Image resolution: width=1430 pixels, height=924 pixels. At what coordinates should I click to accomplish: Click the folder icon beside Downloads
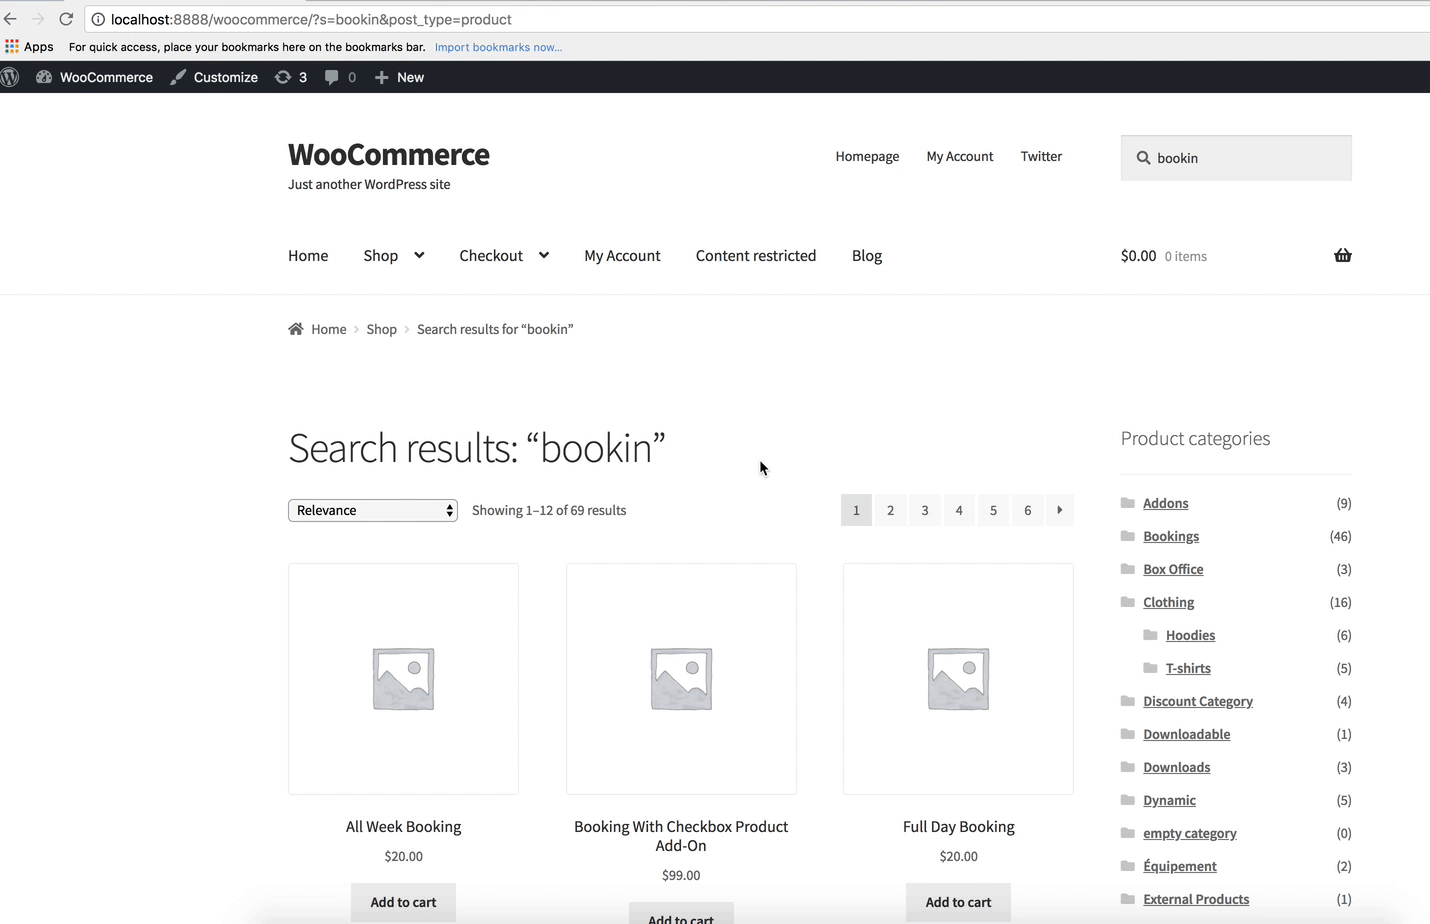coord(1128,767)
